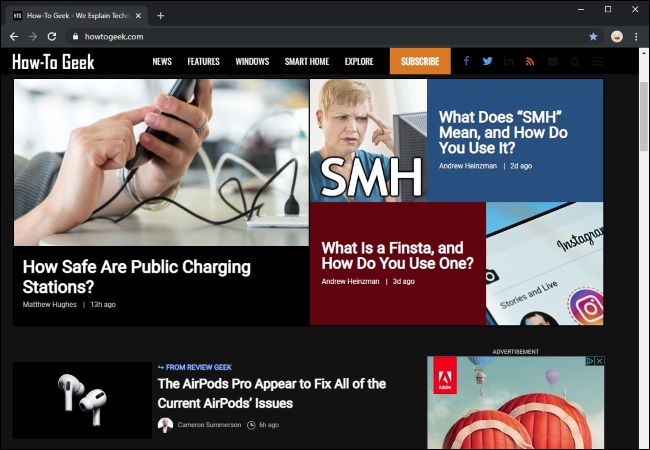650x450 pixels.
Task: Click the padlock site info icon
Action: (x=75, y=36)
